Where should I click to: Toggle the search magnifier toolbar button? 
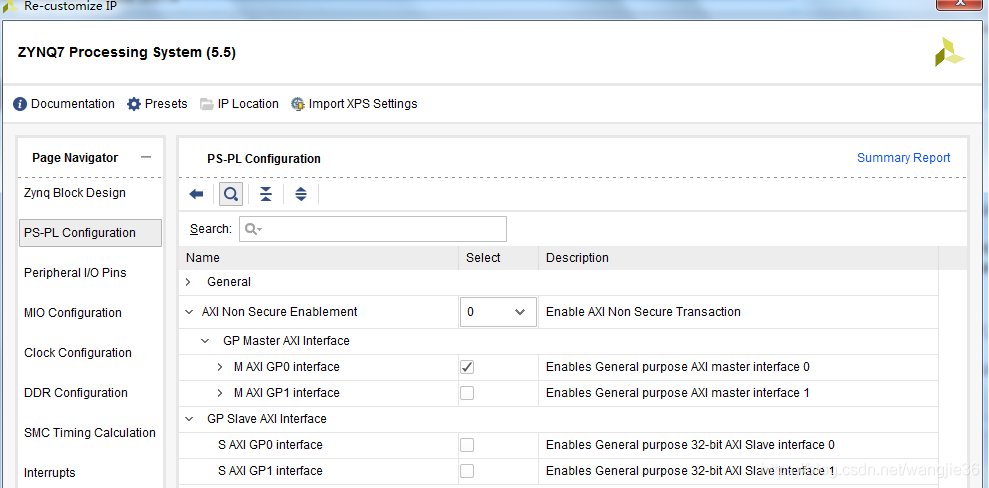(x=231, y=194)
